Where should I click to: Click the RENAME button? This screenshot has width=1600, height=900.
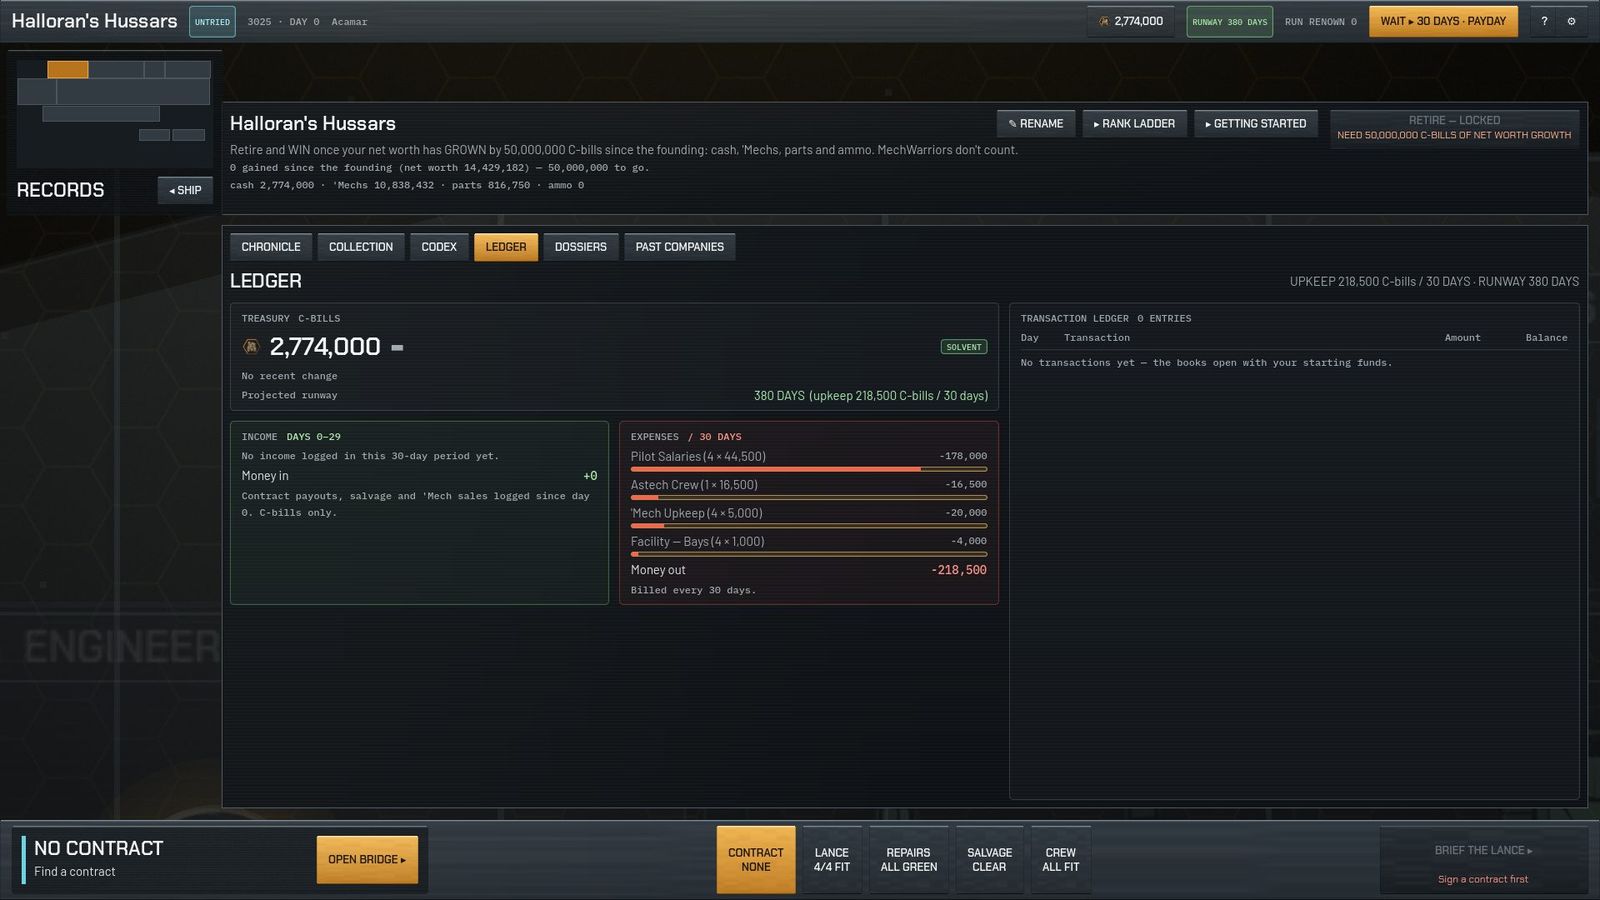point(1036,124)
